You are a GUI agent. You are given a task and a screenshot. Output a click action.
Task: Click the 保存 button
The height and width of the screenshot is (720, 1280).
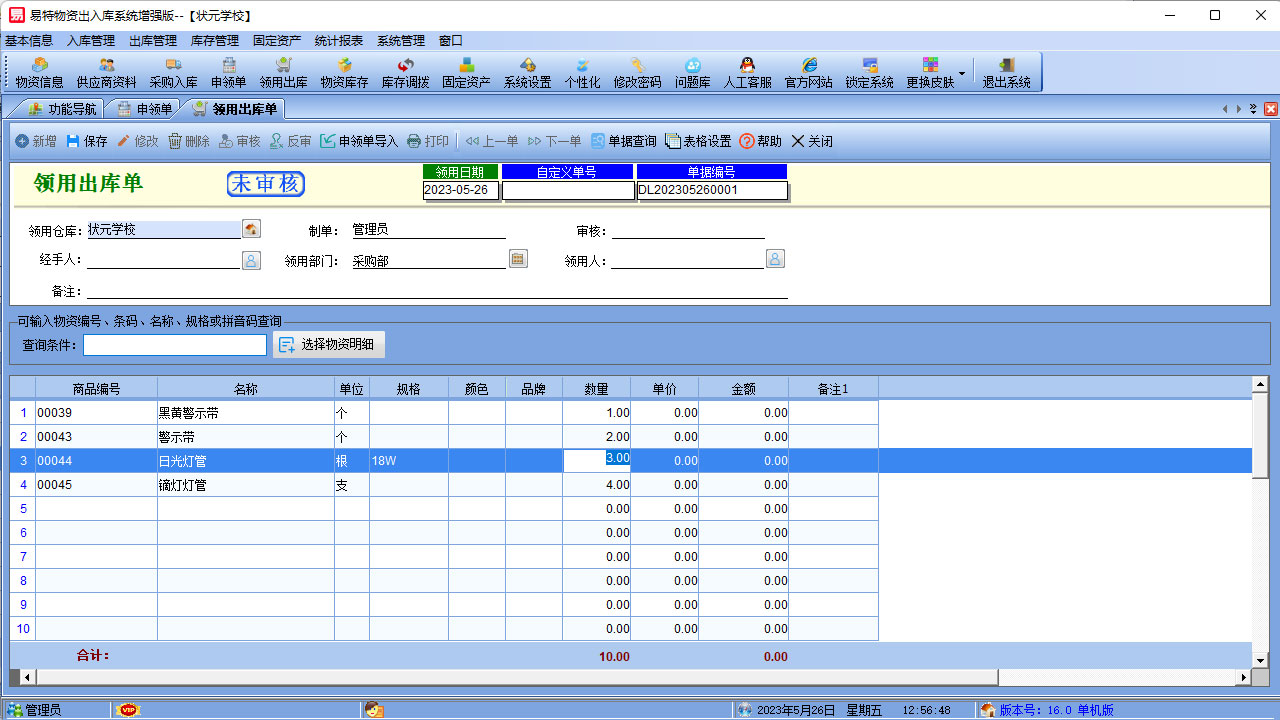87,141
